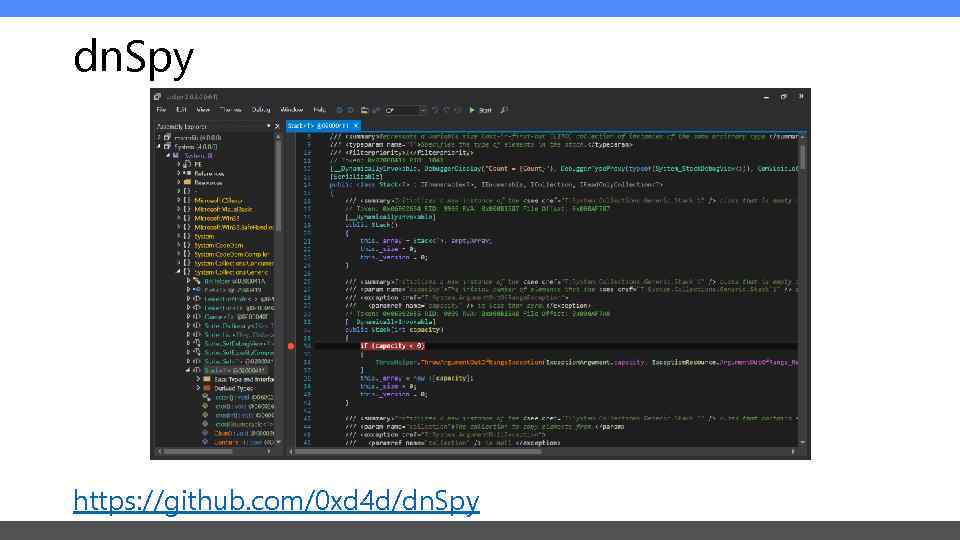This screenshot has width=960, height=540.
Task: Open the View menu in dnSpy
Action: click(203, 110)
